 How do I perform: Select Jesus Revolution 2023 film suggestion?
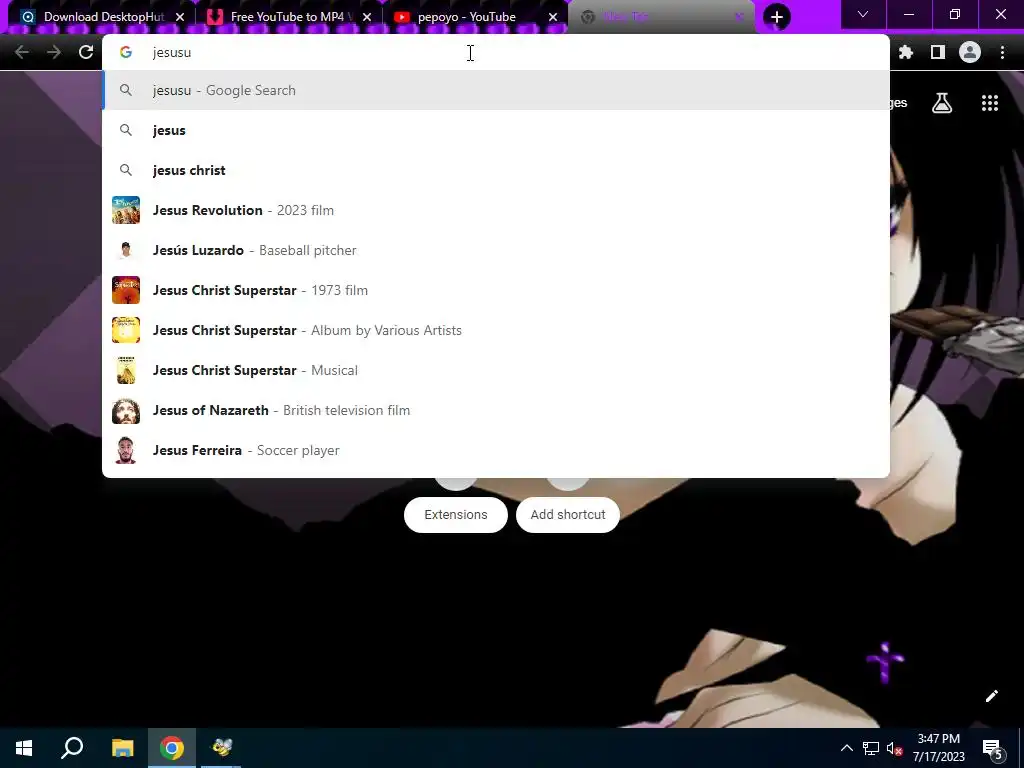496,210
